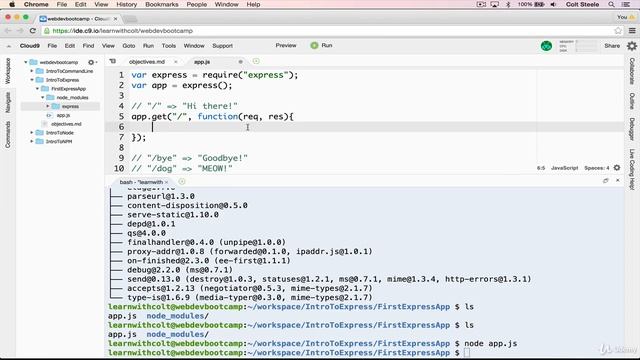Viewport: 640px width, 360px height.
Task: Click the volume icon in menu bar
Action: tap(553, 4)
